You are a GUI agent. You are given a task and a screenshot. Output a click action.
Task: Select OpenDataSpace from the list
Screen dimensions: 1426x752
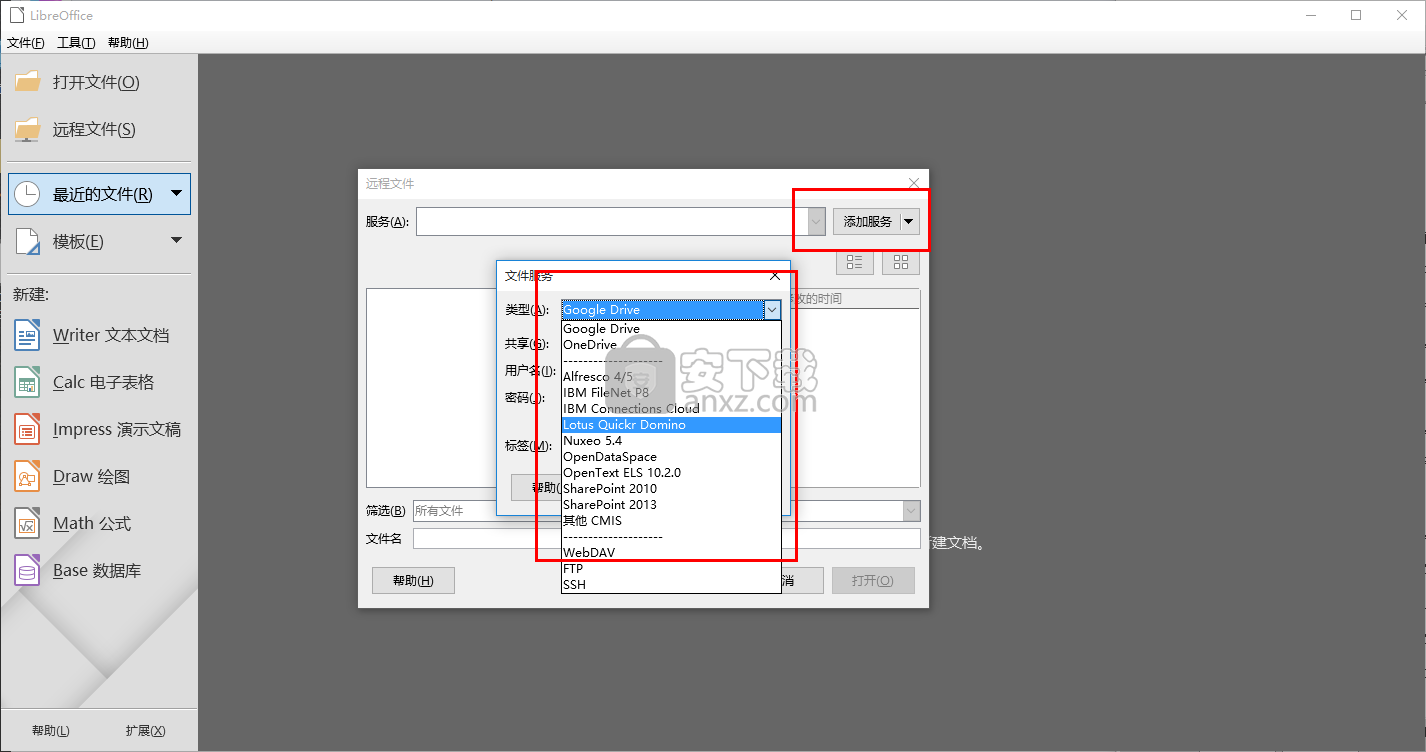pyautogui.click(x=671, y=457)
